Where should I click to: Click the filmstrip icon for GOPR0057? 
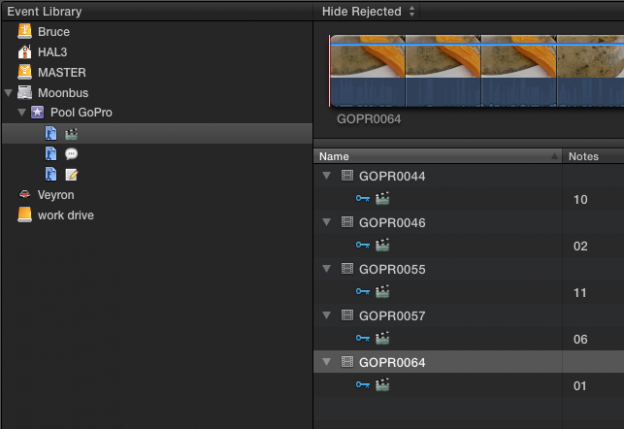click(x=347, y=315)
